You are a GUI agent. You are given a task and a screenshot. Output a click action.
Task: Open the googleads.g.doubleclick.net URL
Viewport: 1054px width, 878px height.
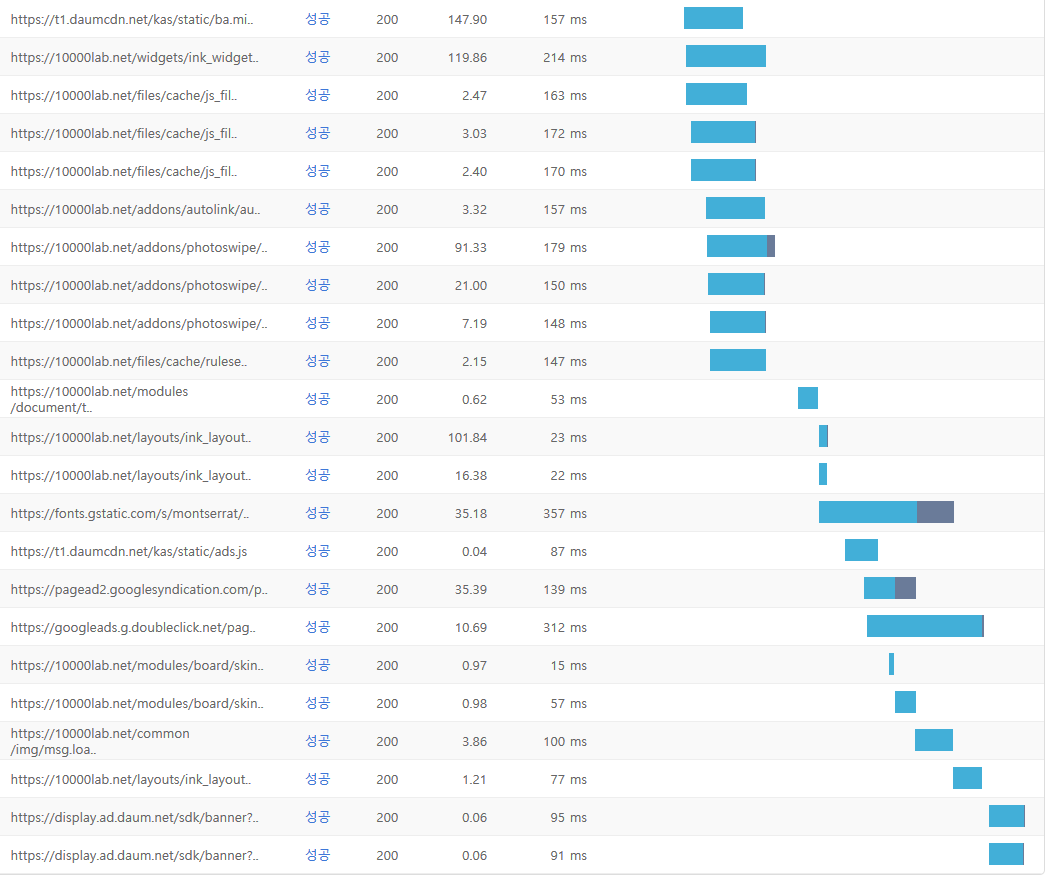pos(133,627)
